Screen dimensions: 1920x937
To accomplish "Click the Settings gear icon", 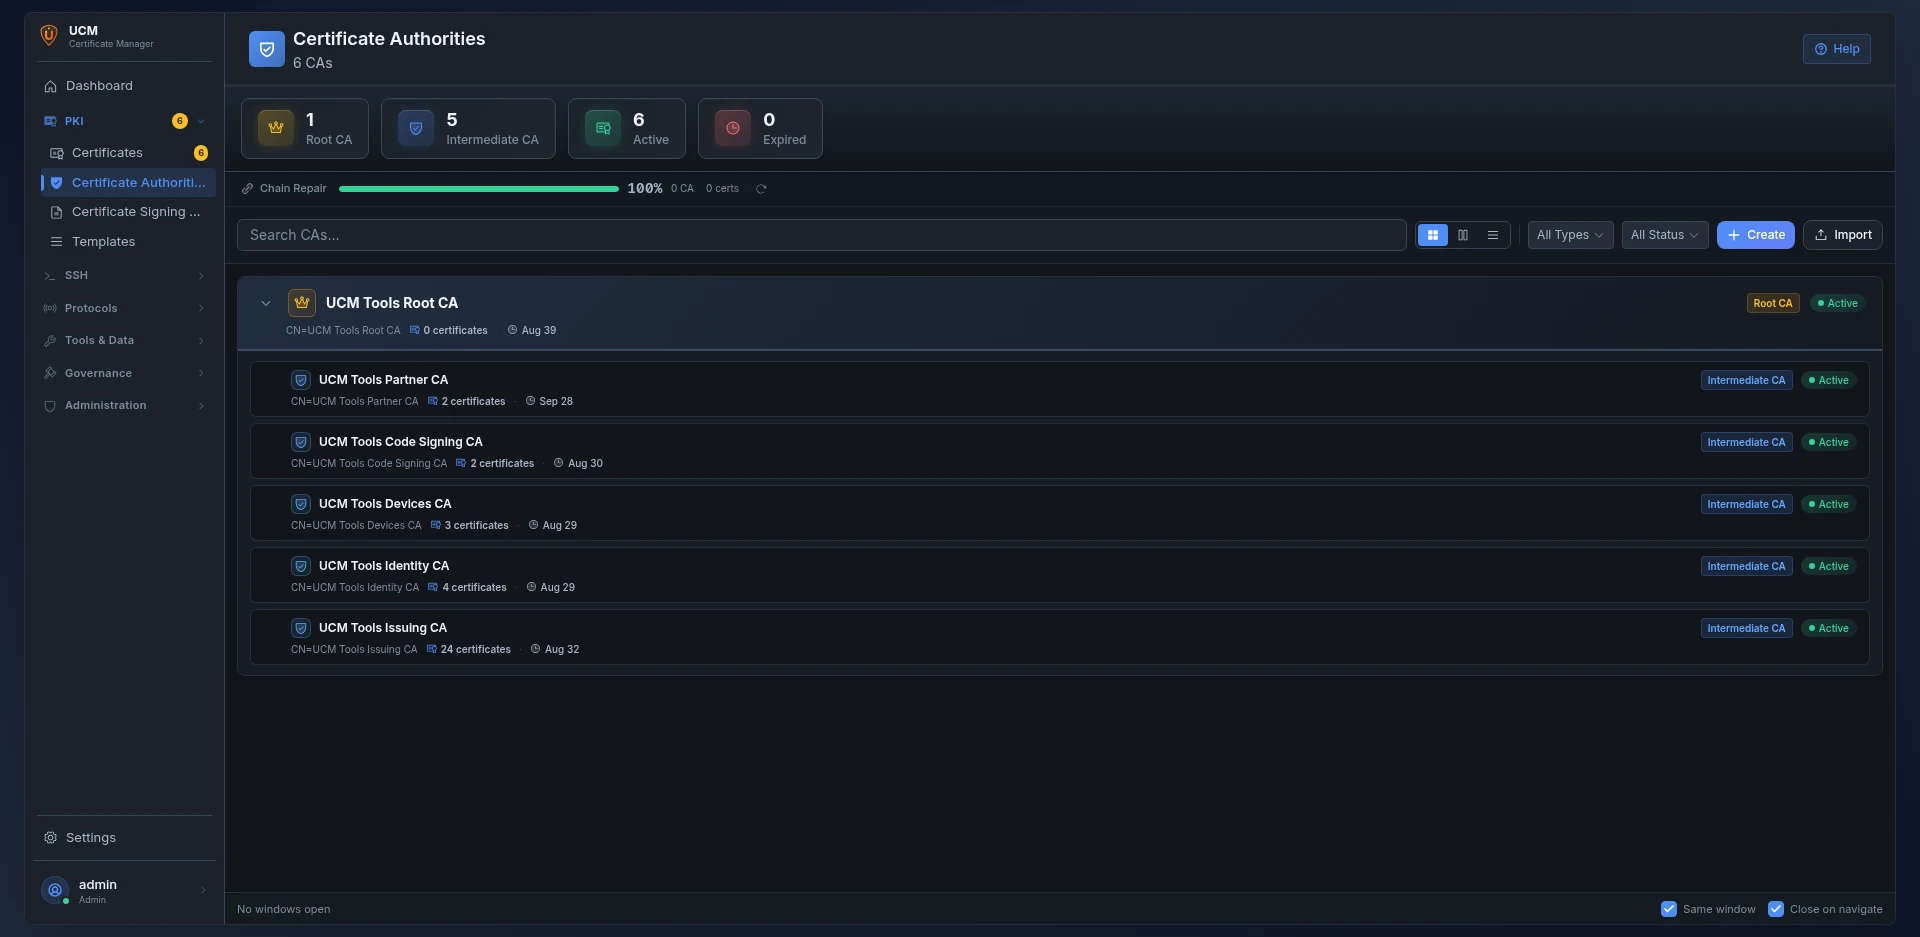I will point(51,838).
